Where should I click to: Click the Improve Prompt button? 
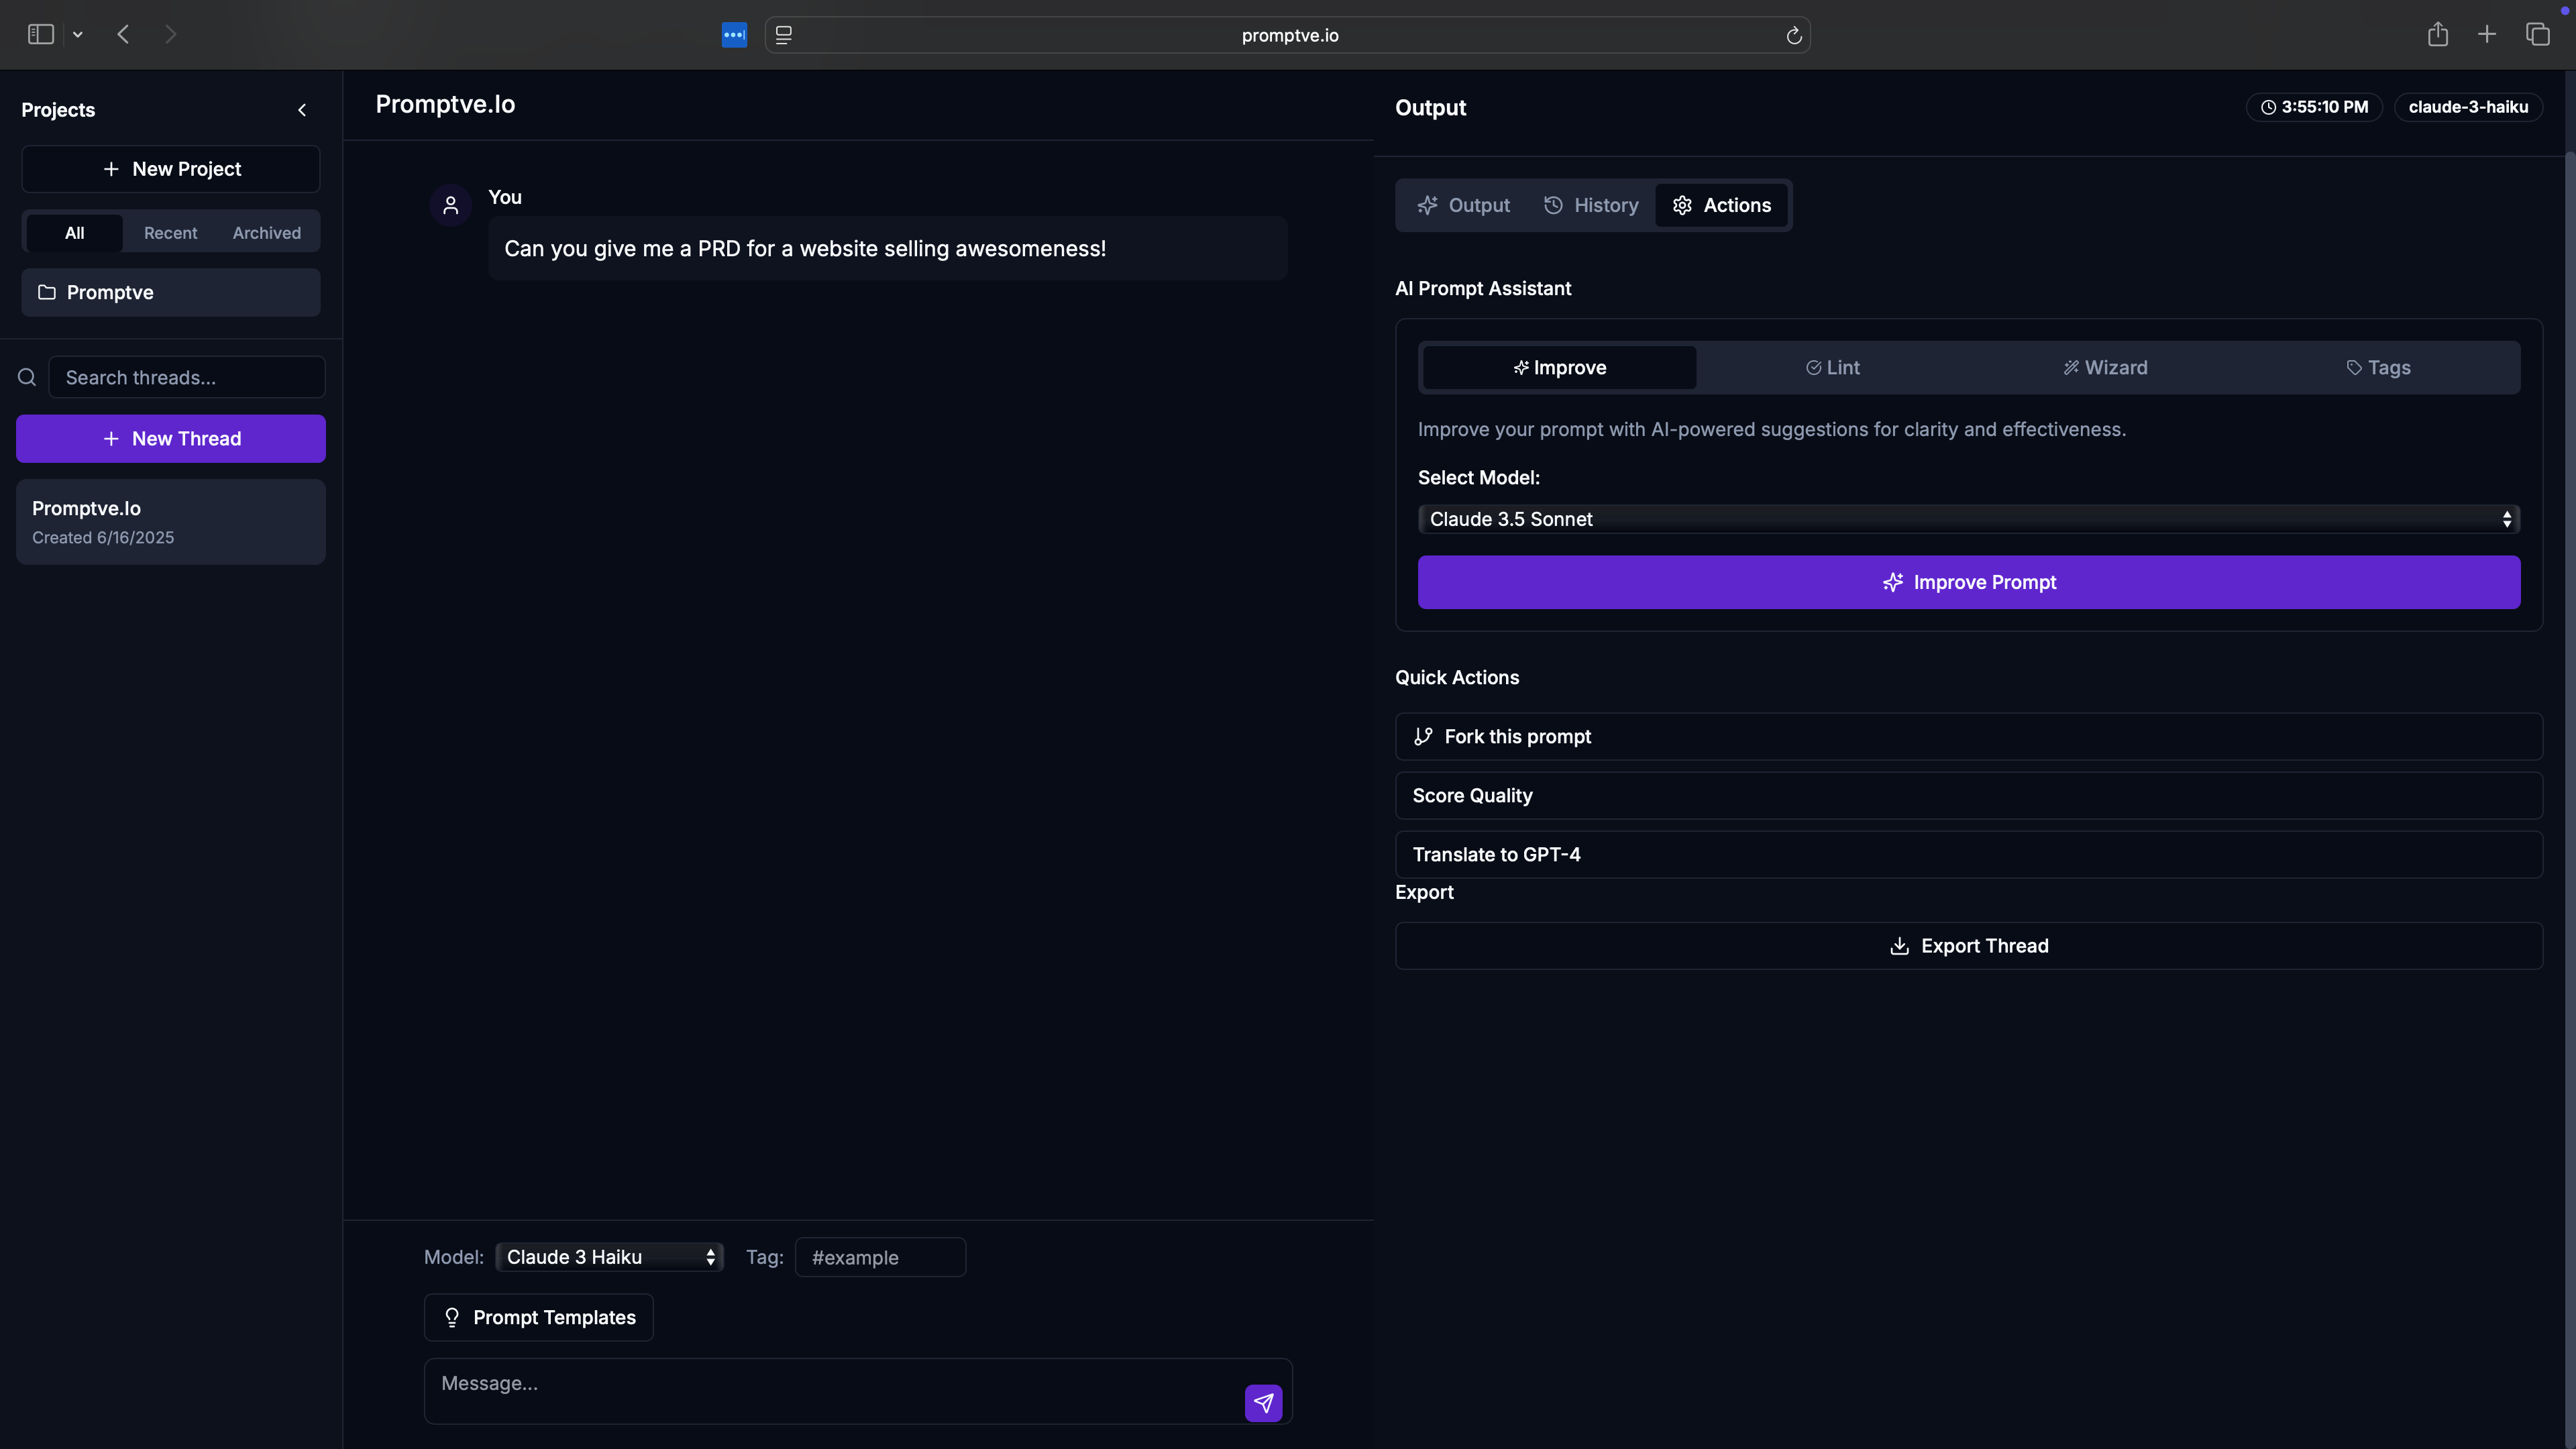tap(1968, 582)
